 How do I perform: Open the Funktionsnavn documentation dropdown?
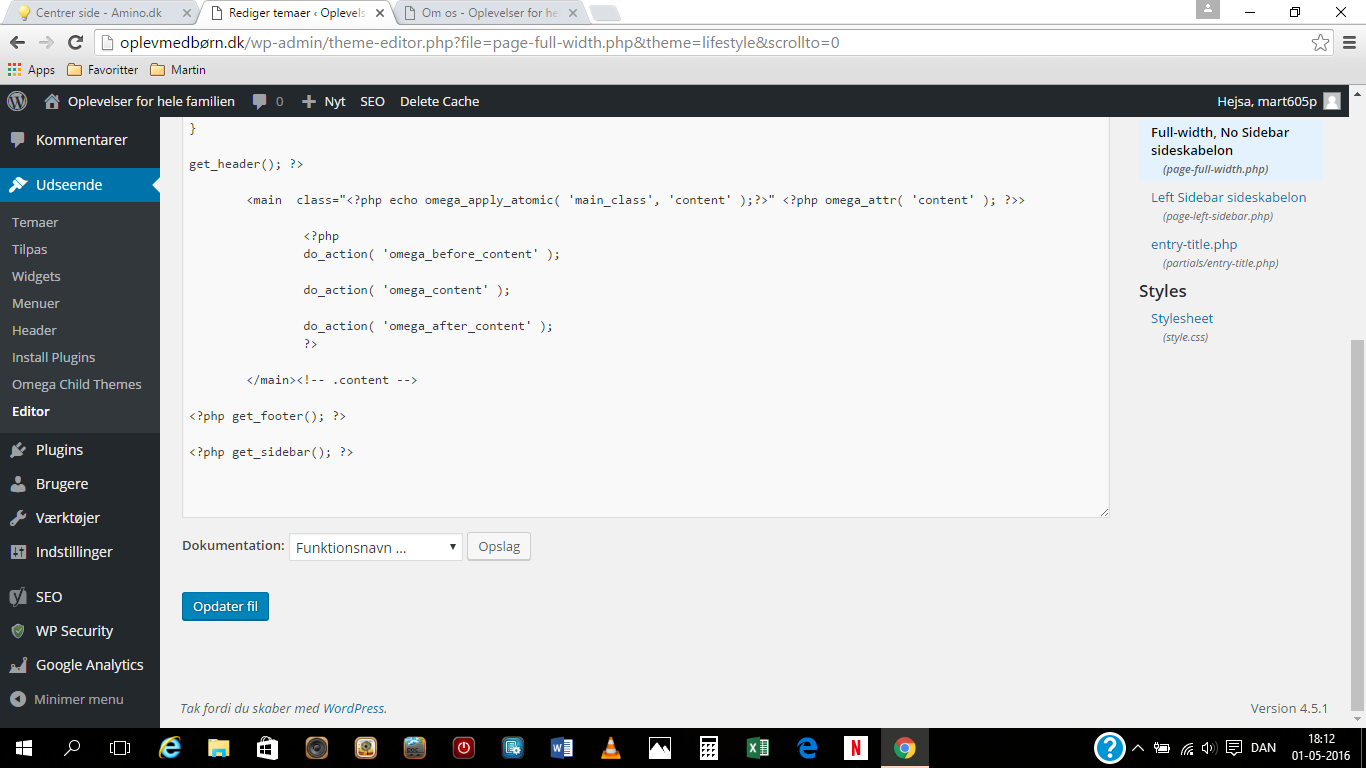pos(376,547)
